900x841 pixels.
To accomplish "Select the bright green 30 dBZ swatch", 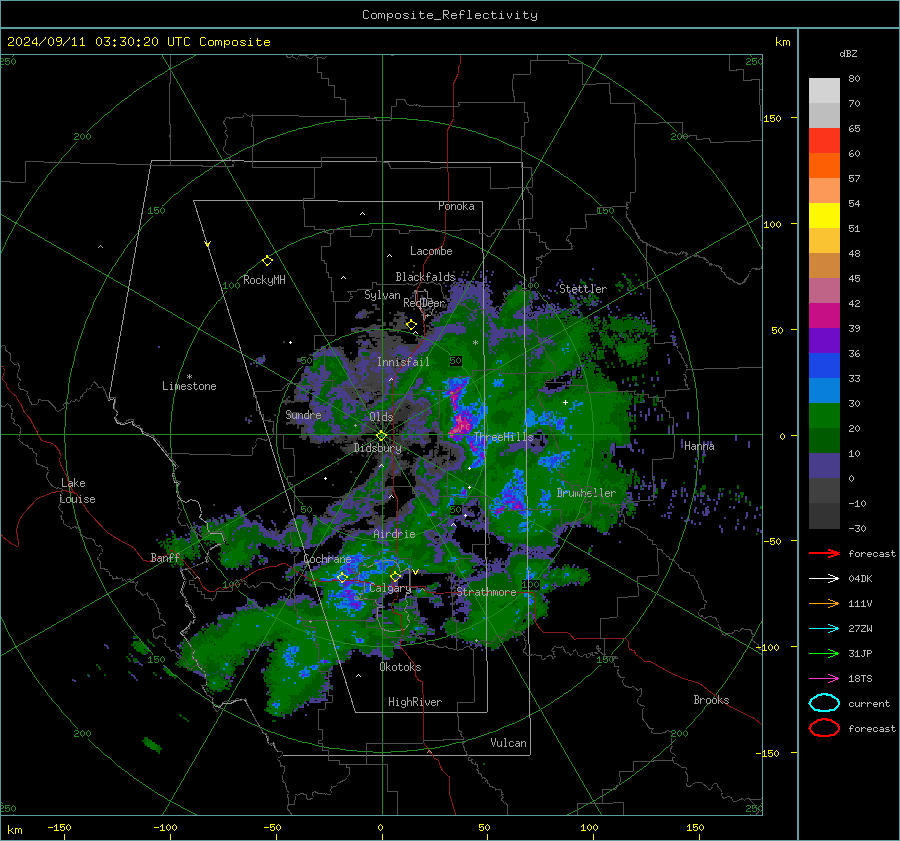I will [824, 415].
